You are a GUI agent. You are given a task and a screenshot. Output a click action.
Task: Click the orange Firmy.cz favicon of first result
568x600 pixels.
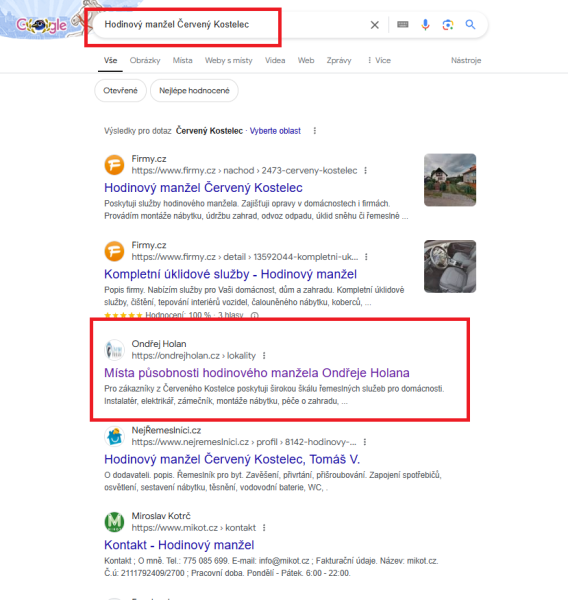(x=114, y=165)
